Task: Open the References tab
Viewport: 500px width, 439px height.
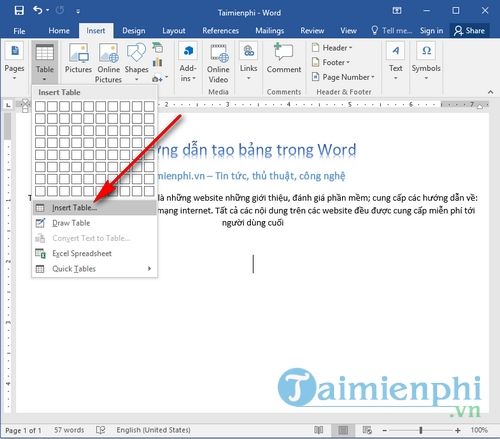Action: (220, 31)
